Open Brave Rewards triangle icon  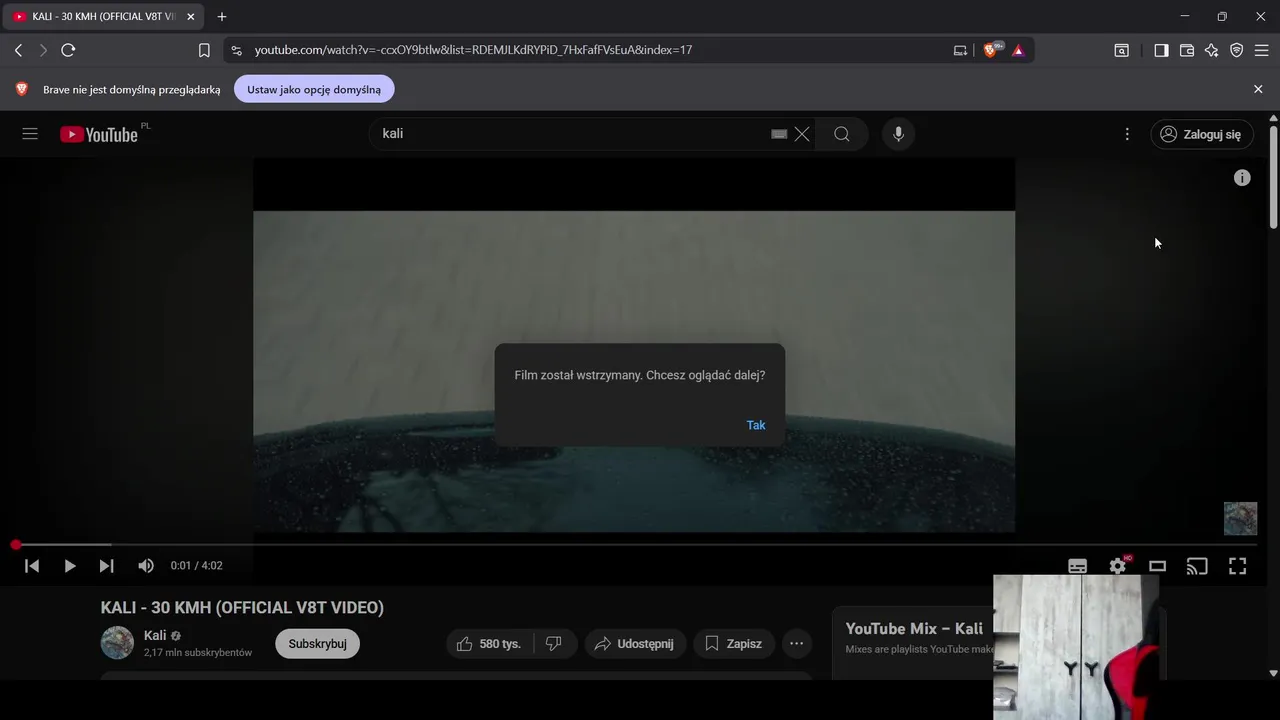(1018, 50)
